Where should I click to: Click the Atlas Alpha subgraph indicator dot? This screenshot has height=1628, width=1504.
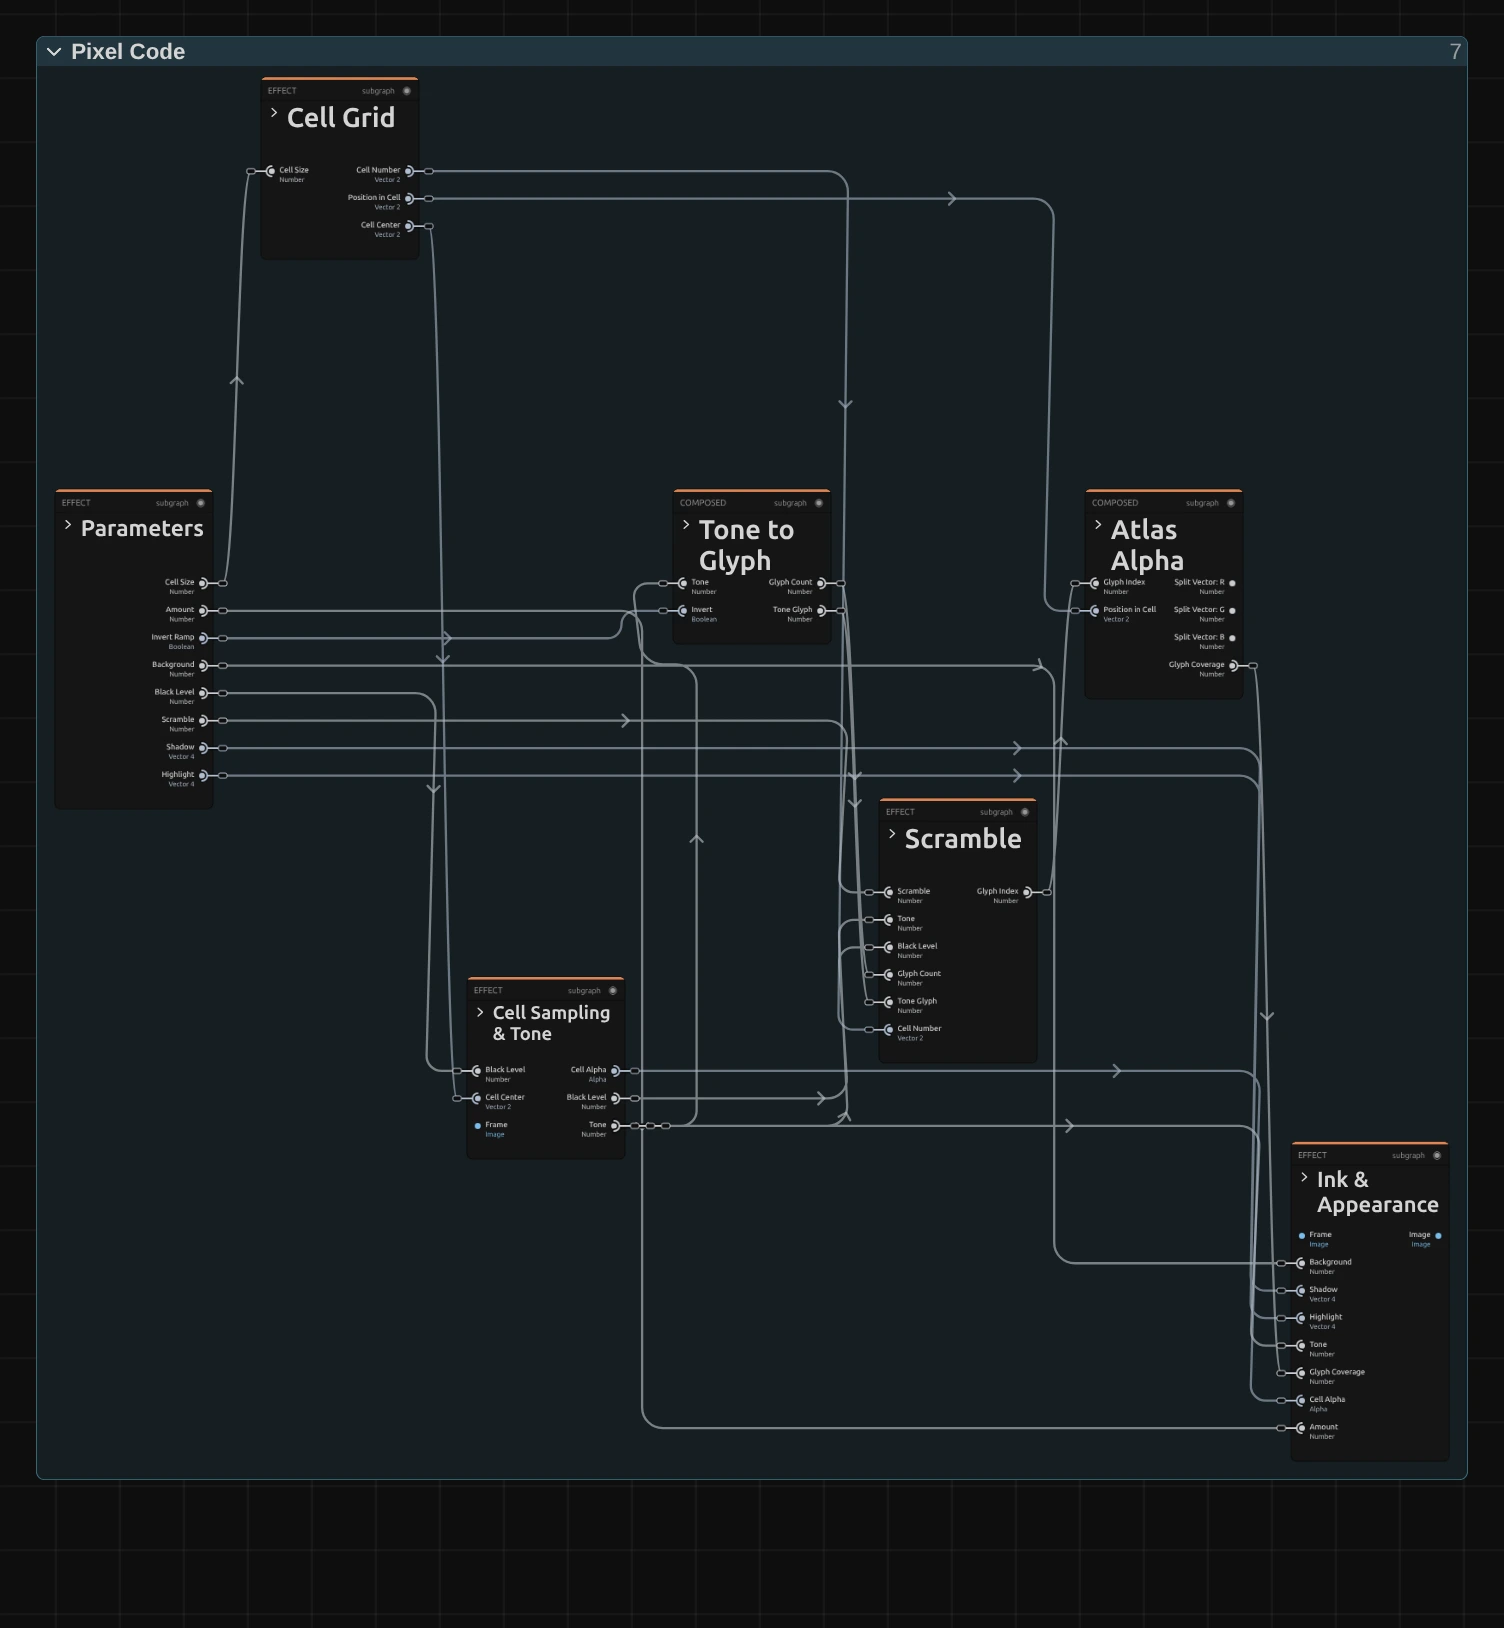[1231, 503]
